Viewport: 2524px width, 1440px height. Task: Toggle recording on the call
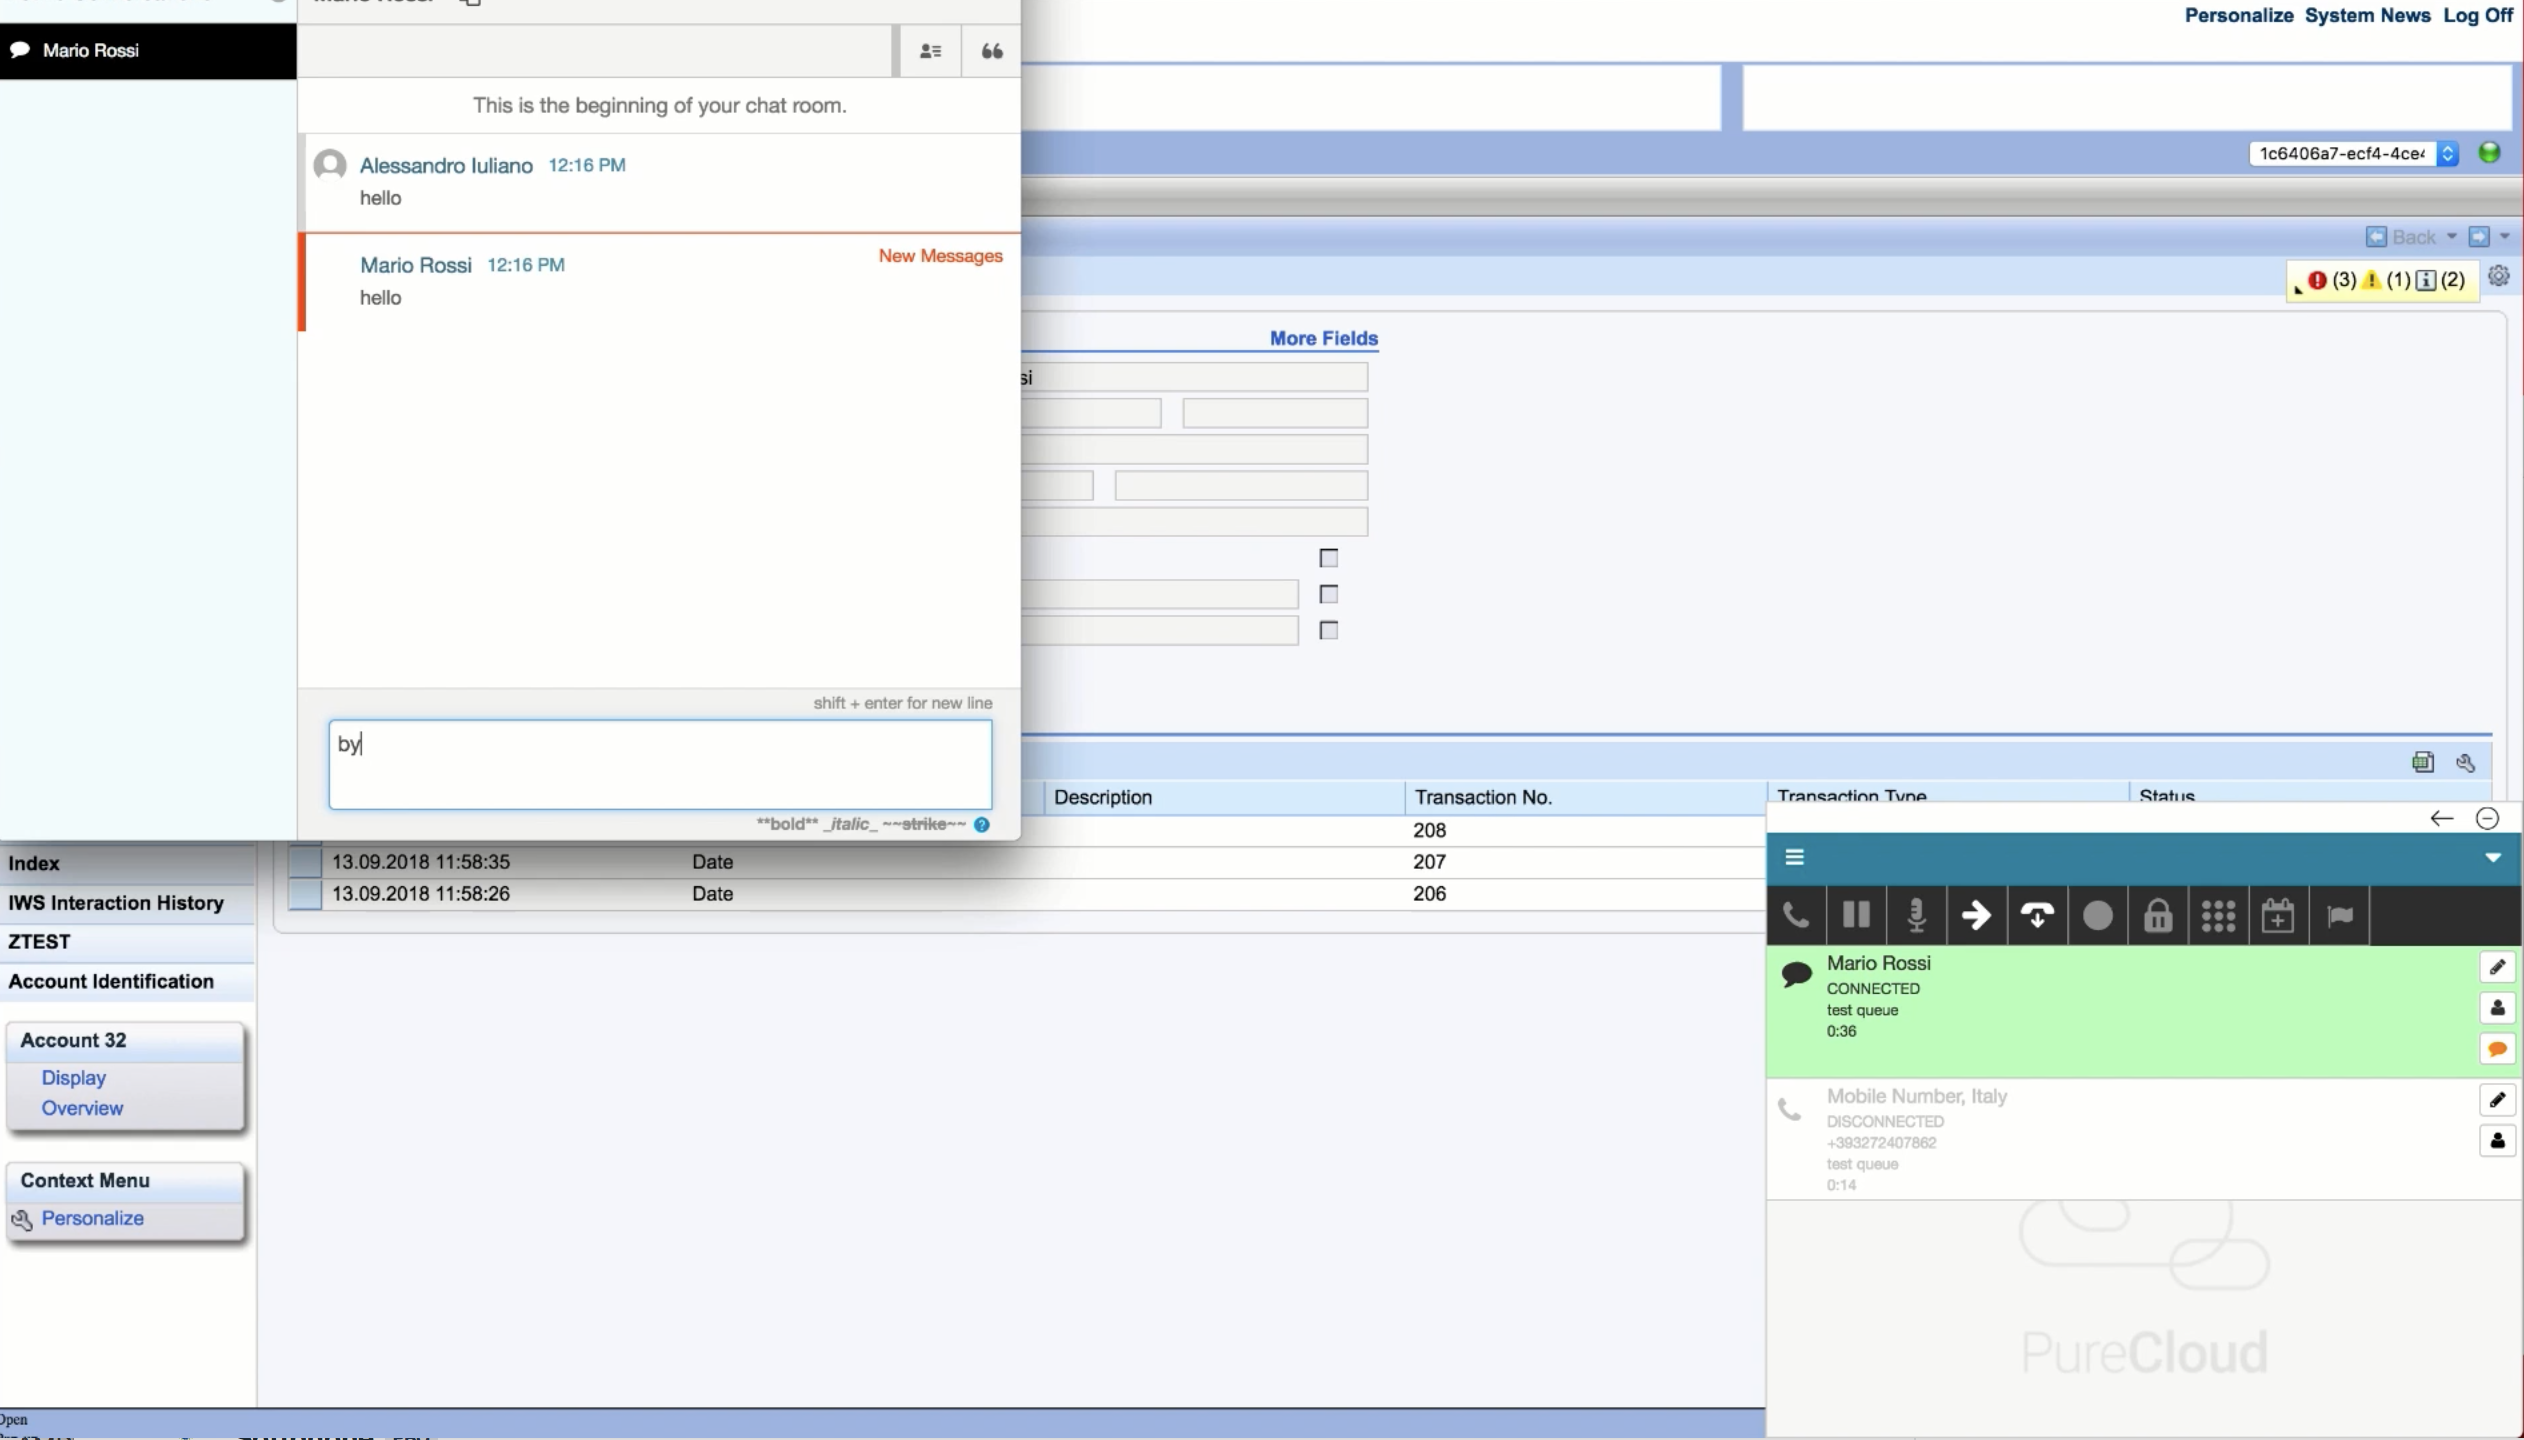[x=2098, y=914]
